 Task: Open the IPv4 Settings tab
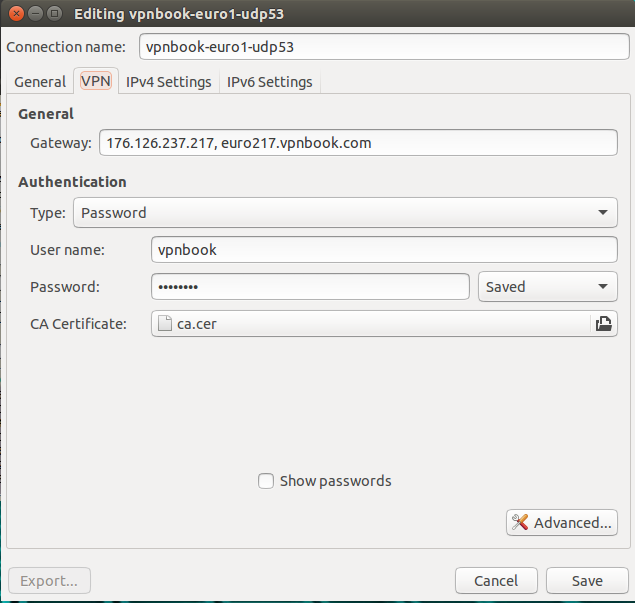[168, 82]
